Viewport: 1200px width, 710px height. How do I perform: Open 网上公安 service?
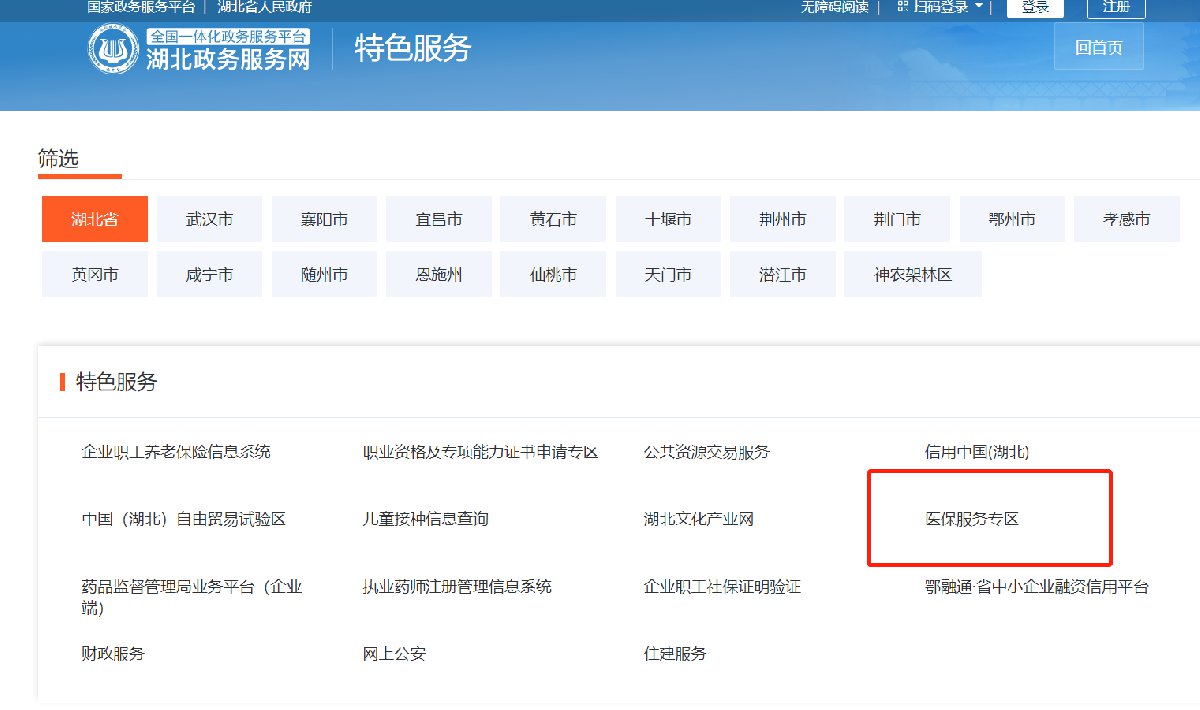pos(394,654)
